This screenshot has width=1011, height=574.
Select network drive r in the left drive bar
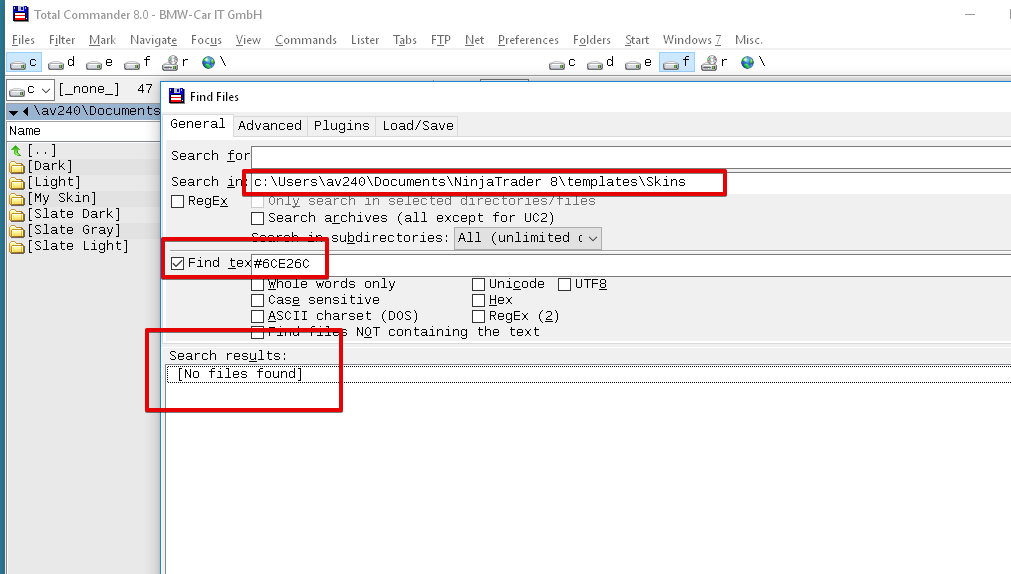point(175,63)
